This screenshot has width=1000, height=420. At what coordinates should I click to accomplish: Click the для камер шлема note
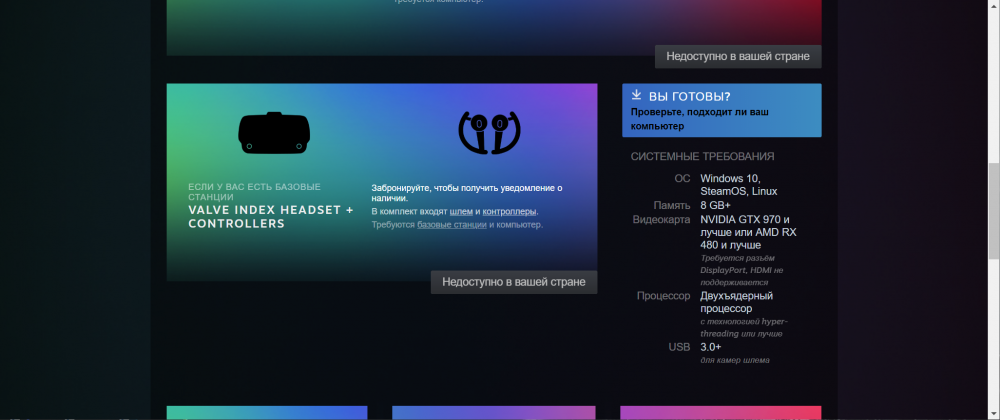pos(735,360)
